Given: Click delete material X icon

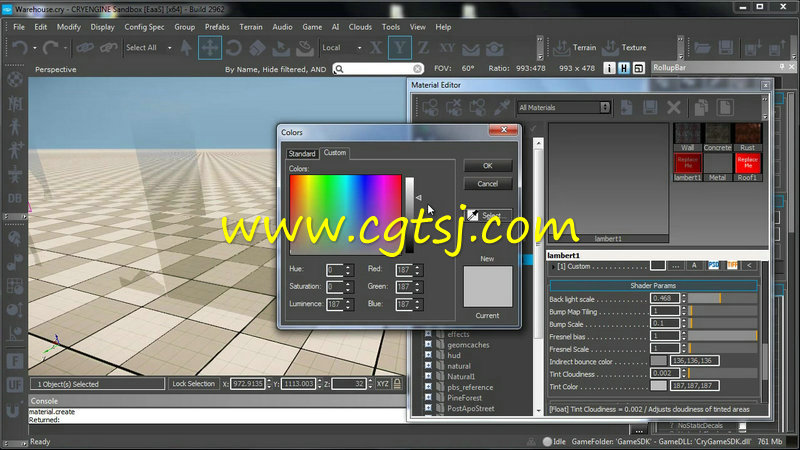Looking at the screenshot, I should pyautogui.click(x=673, y=107).
